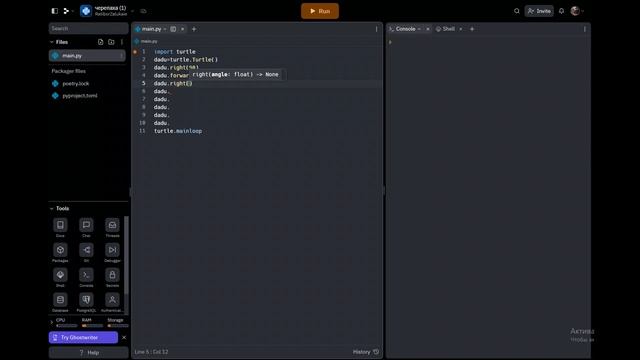Expand the resources usage chevron
Image resolution: width=640 pixels, height=360 pixels.
(52, 323)
